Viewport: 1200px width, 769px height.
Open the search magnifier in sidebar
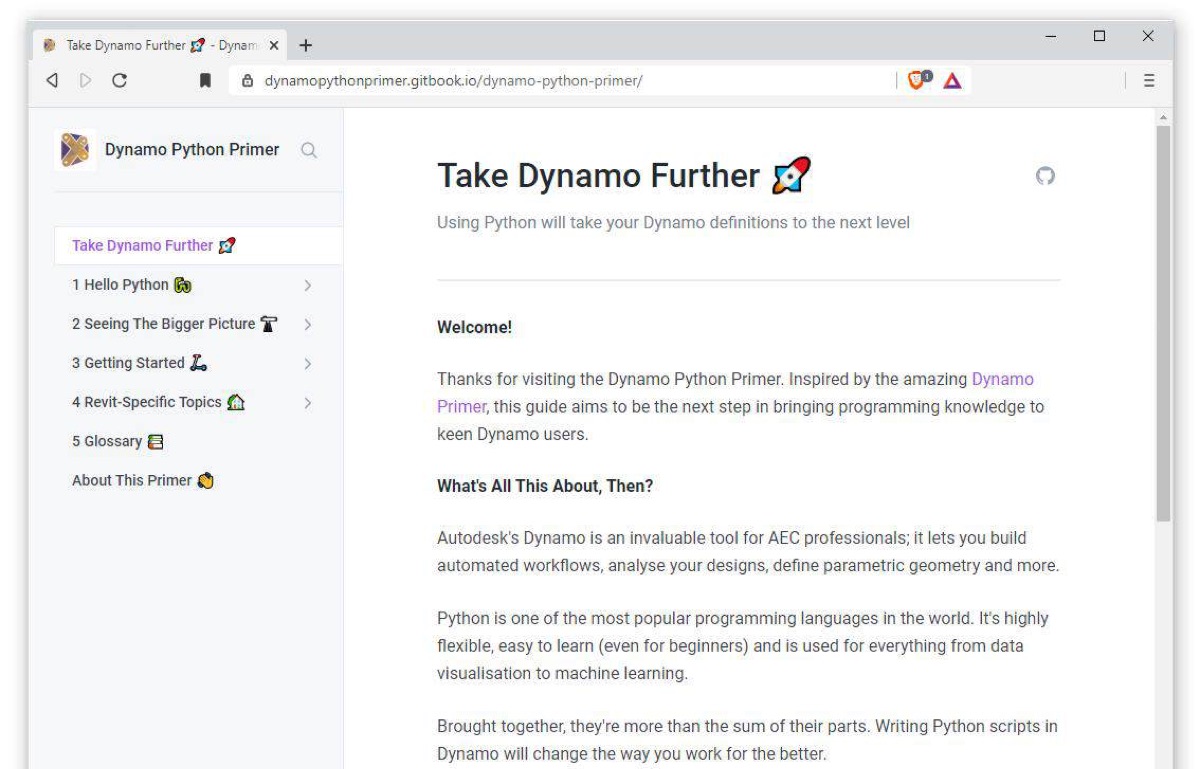tap(309, 151)
